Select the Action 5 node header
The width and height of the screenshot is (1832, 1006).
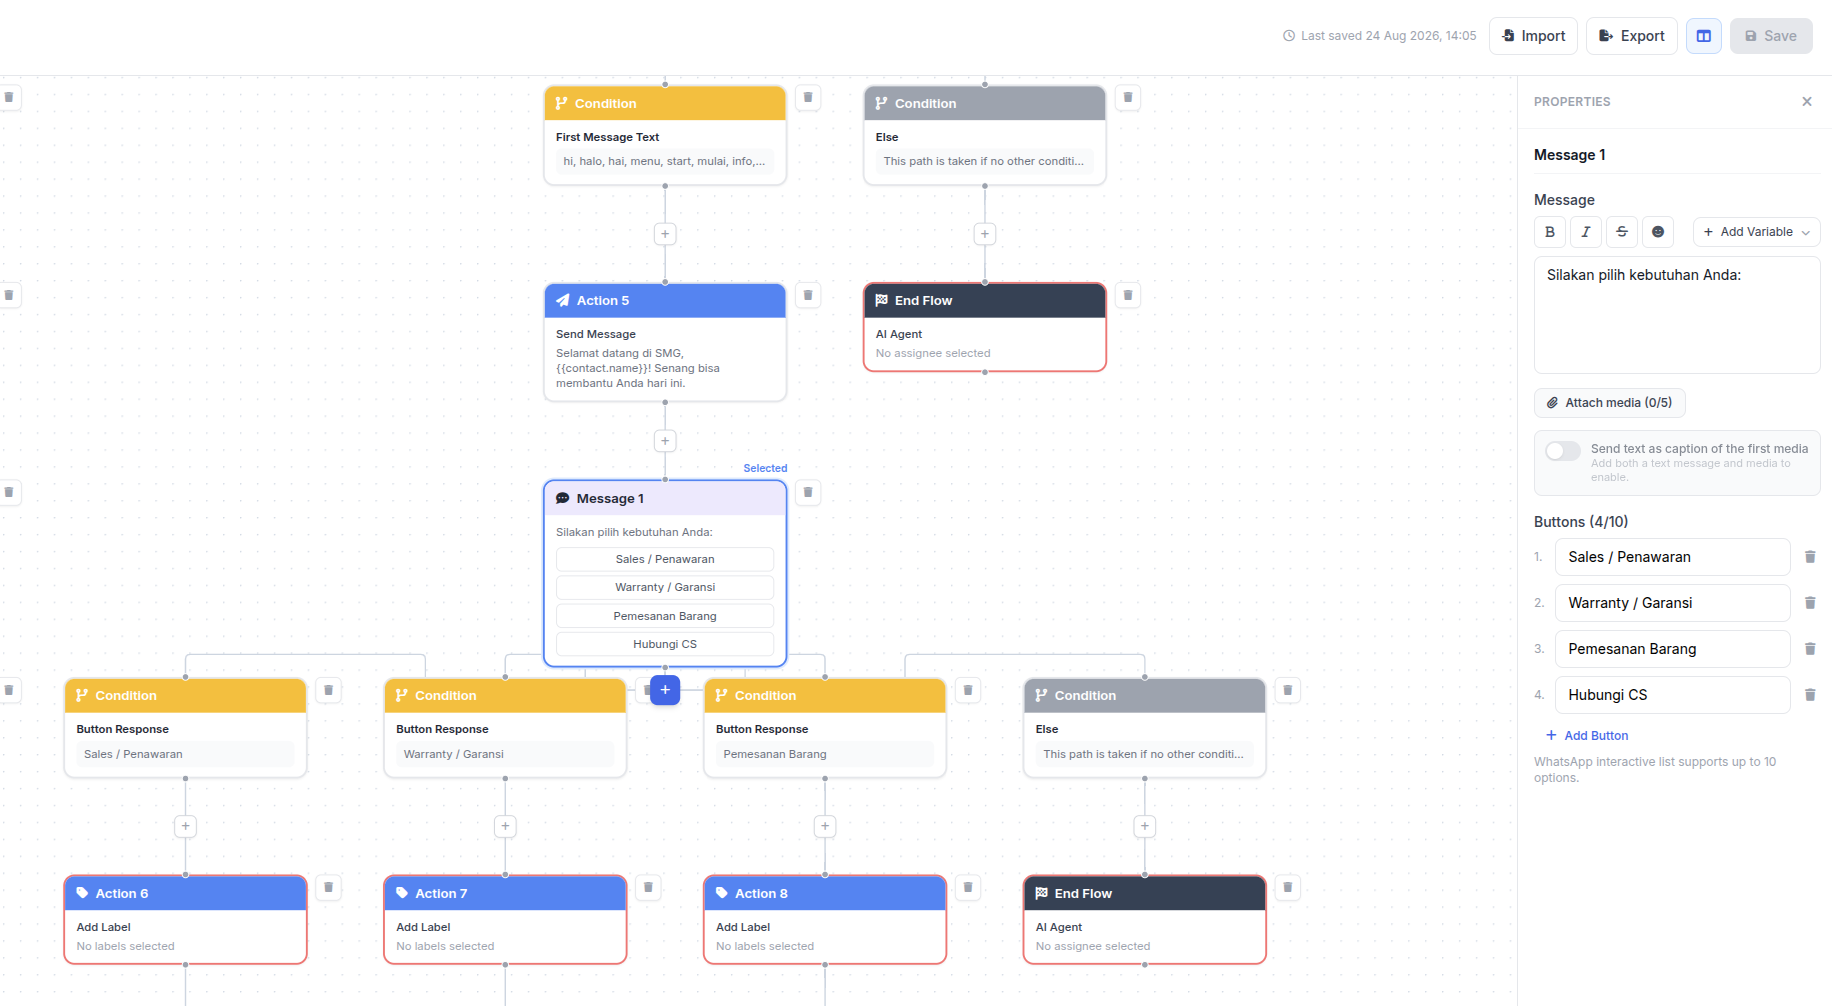665,301
